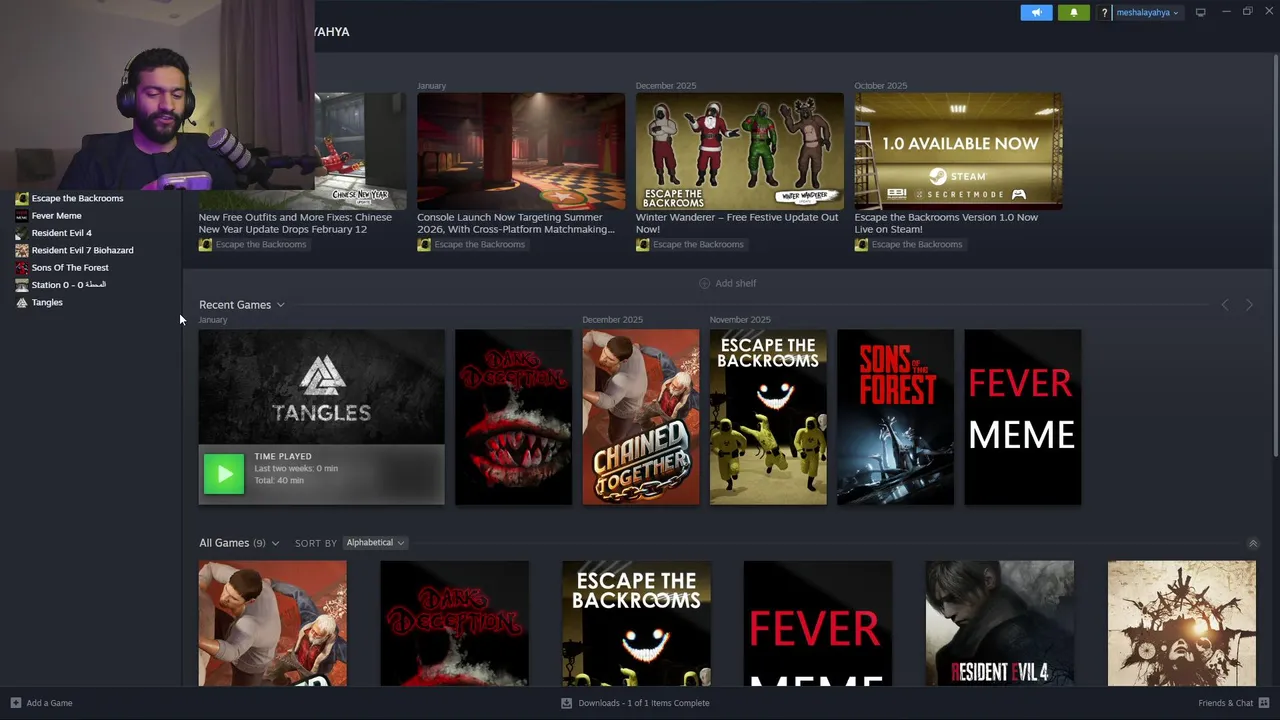Go to previous page of Recent Games shelf
1280x720 pixels.
click(x=1225, y=305)
